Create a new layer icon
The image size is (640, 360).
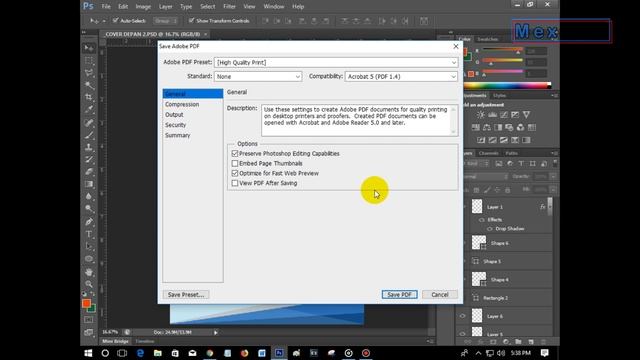click(x=531, y=342)
